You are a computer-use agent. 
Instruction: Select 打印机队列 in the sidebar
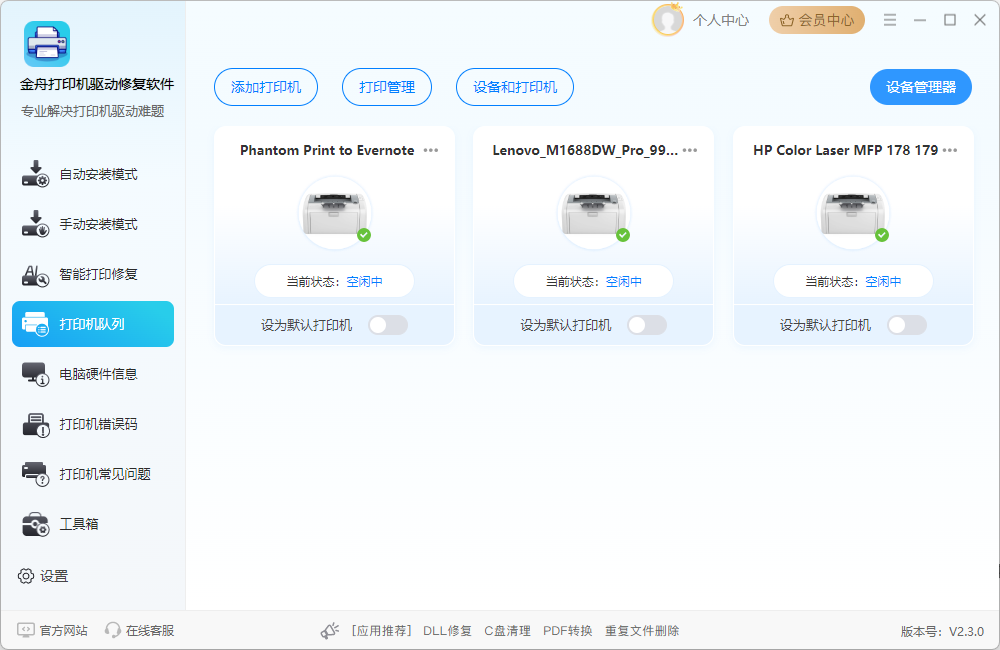[x=93, y=324]
